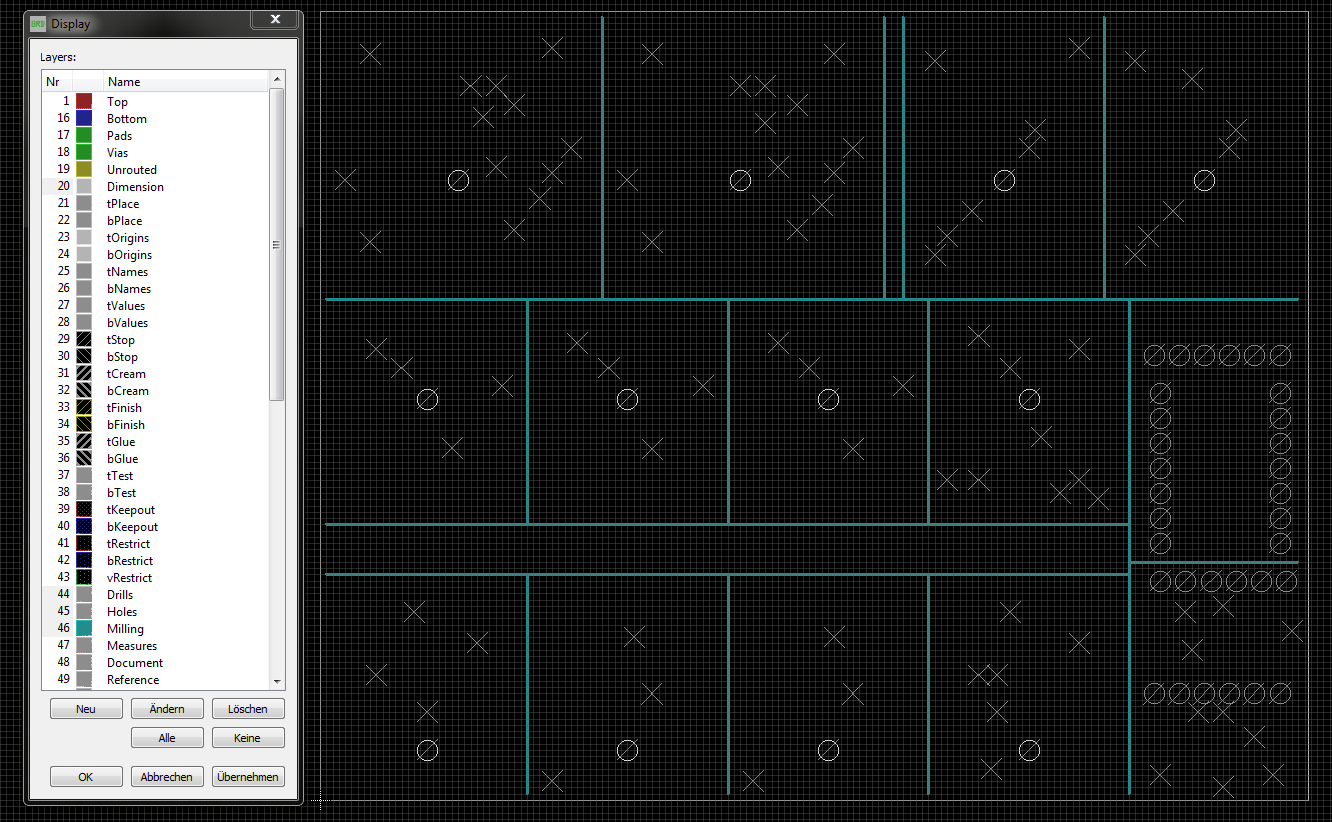Click the tKeepout red dotted swatch

[x=84, y=510]
